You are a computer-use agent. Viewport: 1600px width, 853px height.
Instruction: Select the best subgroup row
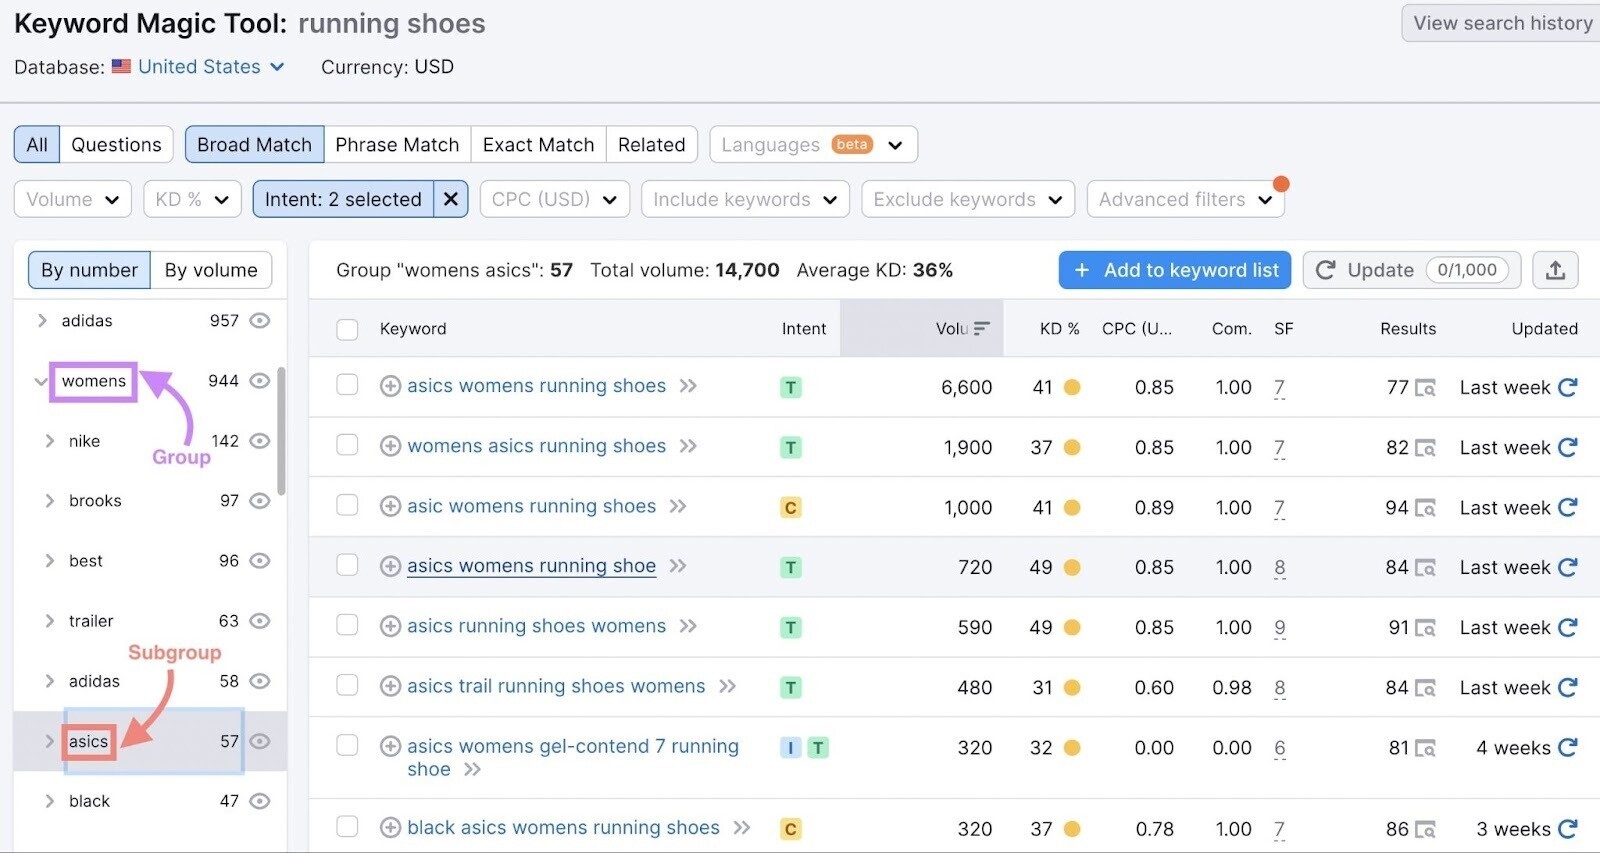point(150,561)
